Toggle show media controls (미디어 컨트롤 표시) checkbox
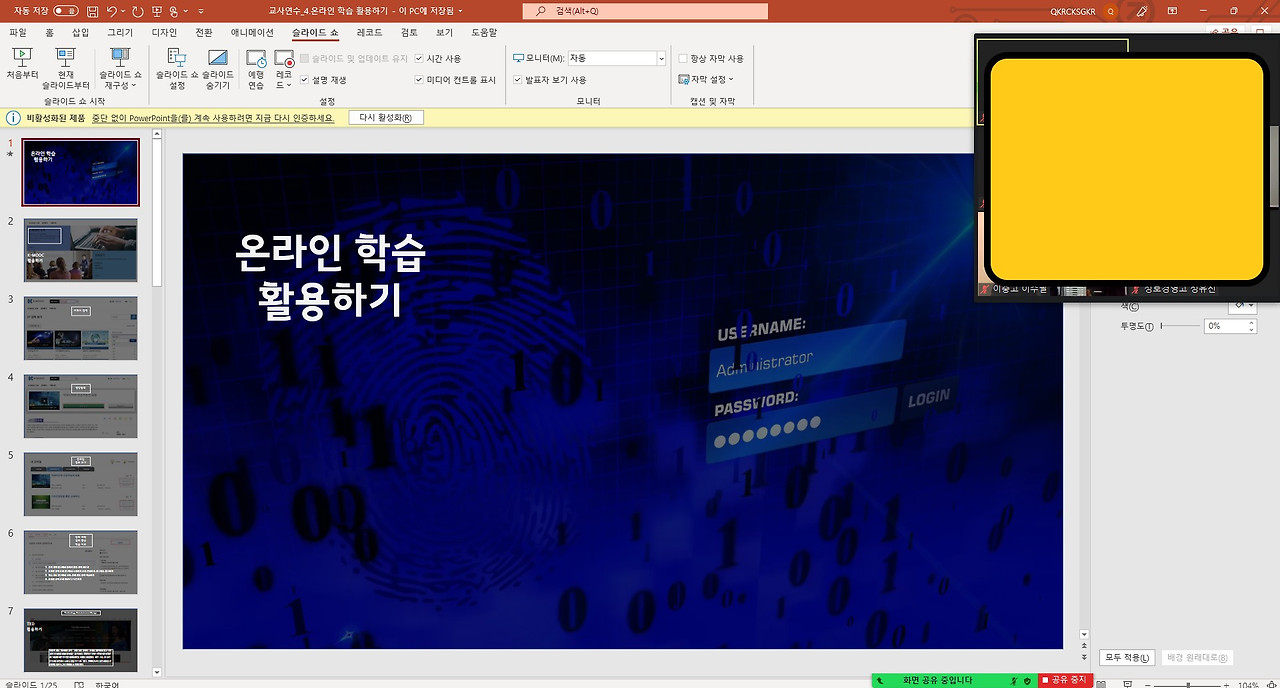The height and width of the screenshot is (688, 1280). pyautogui.click(x=419, y=79)
